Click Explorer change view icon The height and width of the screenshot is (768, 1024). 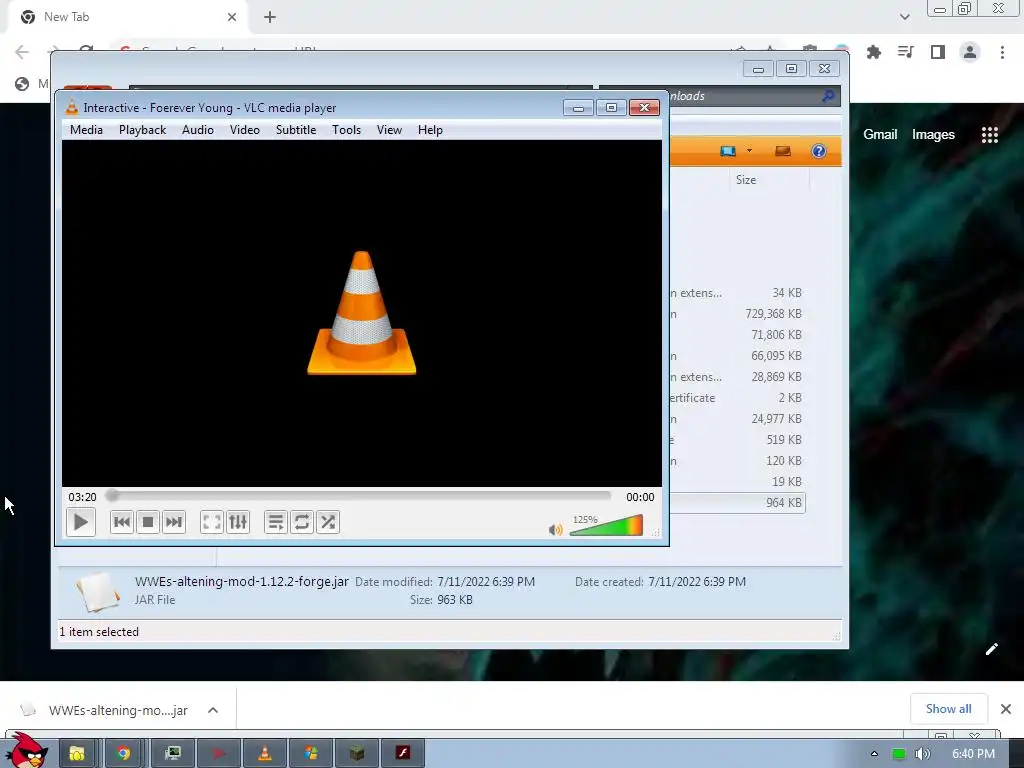click(x=728, y=152)
